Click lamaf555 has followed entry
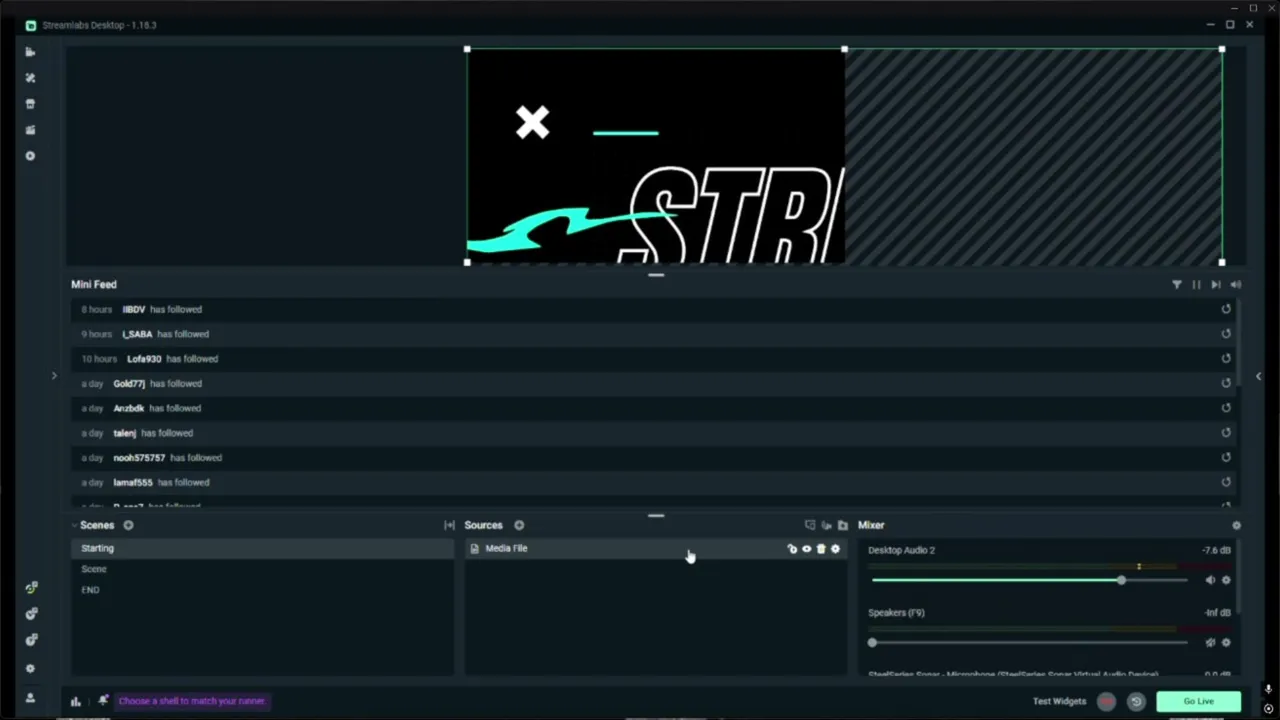The image size is (1280, 720). (650, 482)
